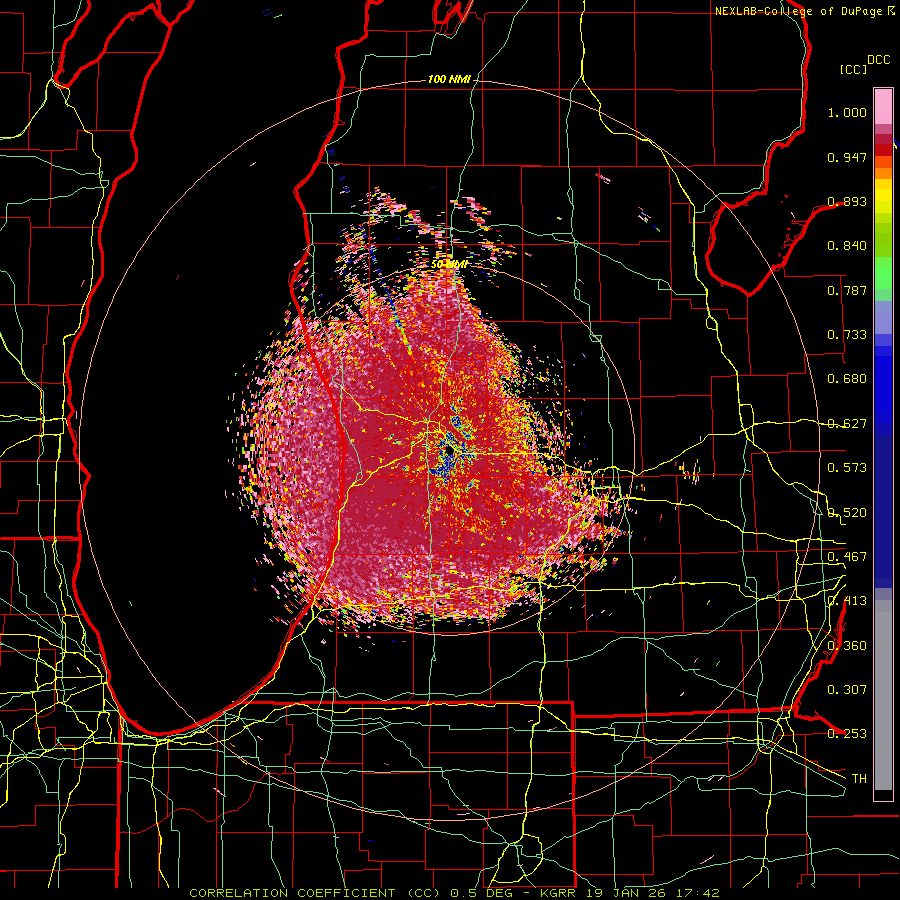The width and height of the screenshot is (900, 900).
Task: Click the 0.5 DEG elevation angle text
Action: tap(481, 893)
